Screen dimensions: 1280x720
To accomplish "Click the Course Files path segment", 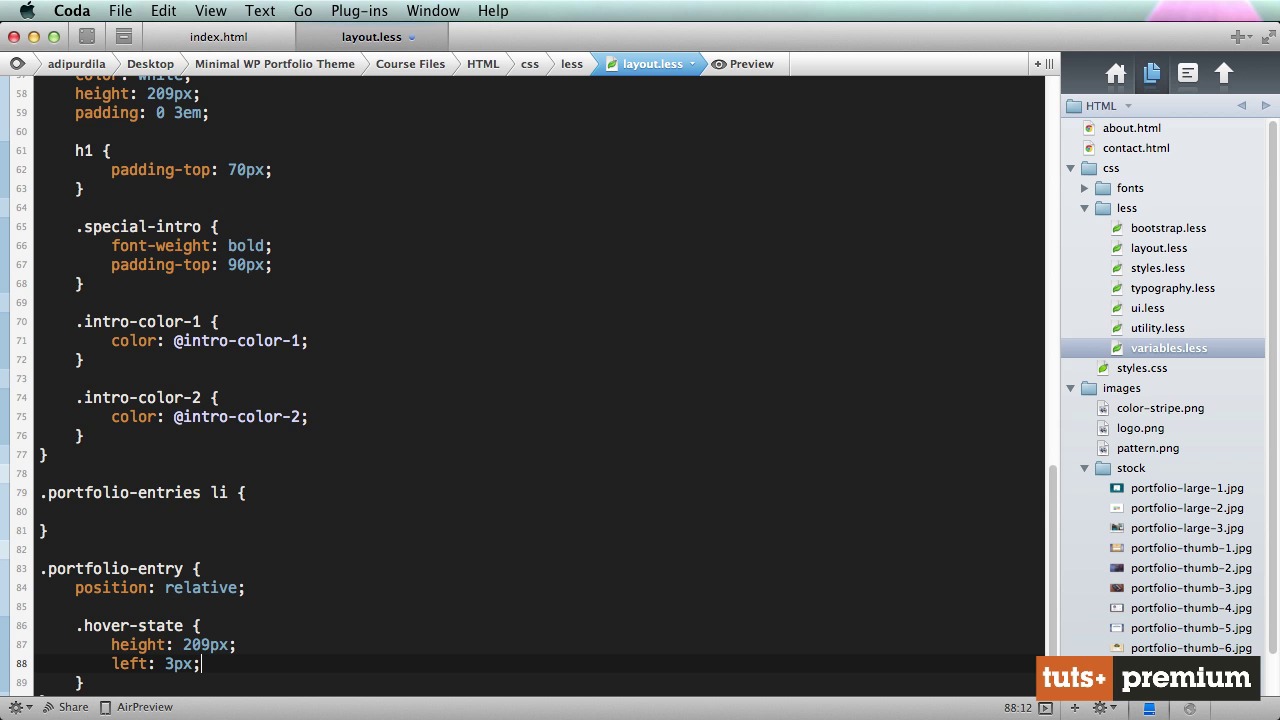I will (x=410, y=64).
